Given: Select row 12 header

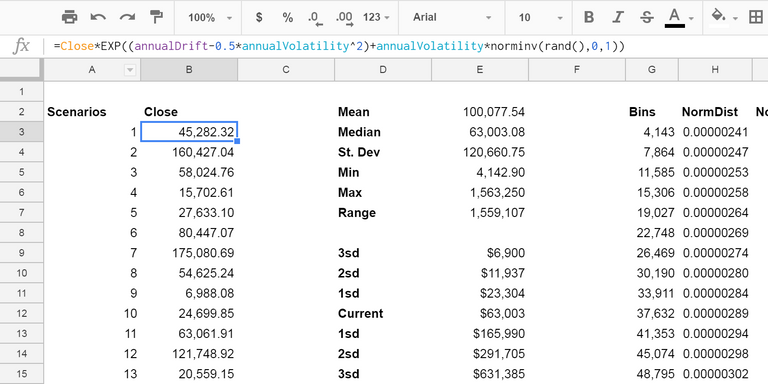Looking at the screenshot, I should click(22, 313).
